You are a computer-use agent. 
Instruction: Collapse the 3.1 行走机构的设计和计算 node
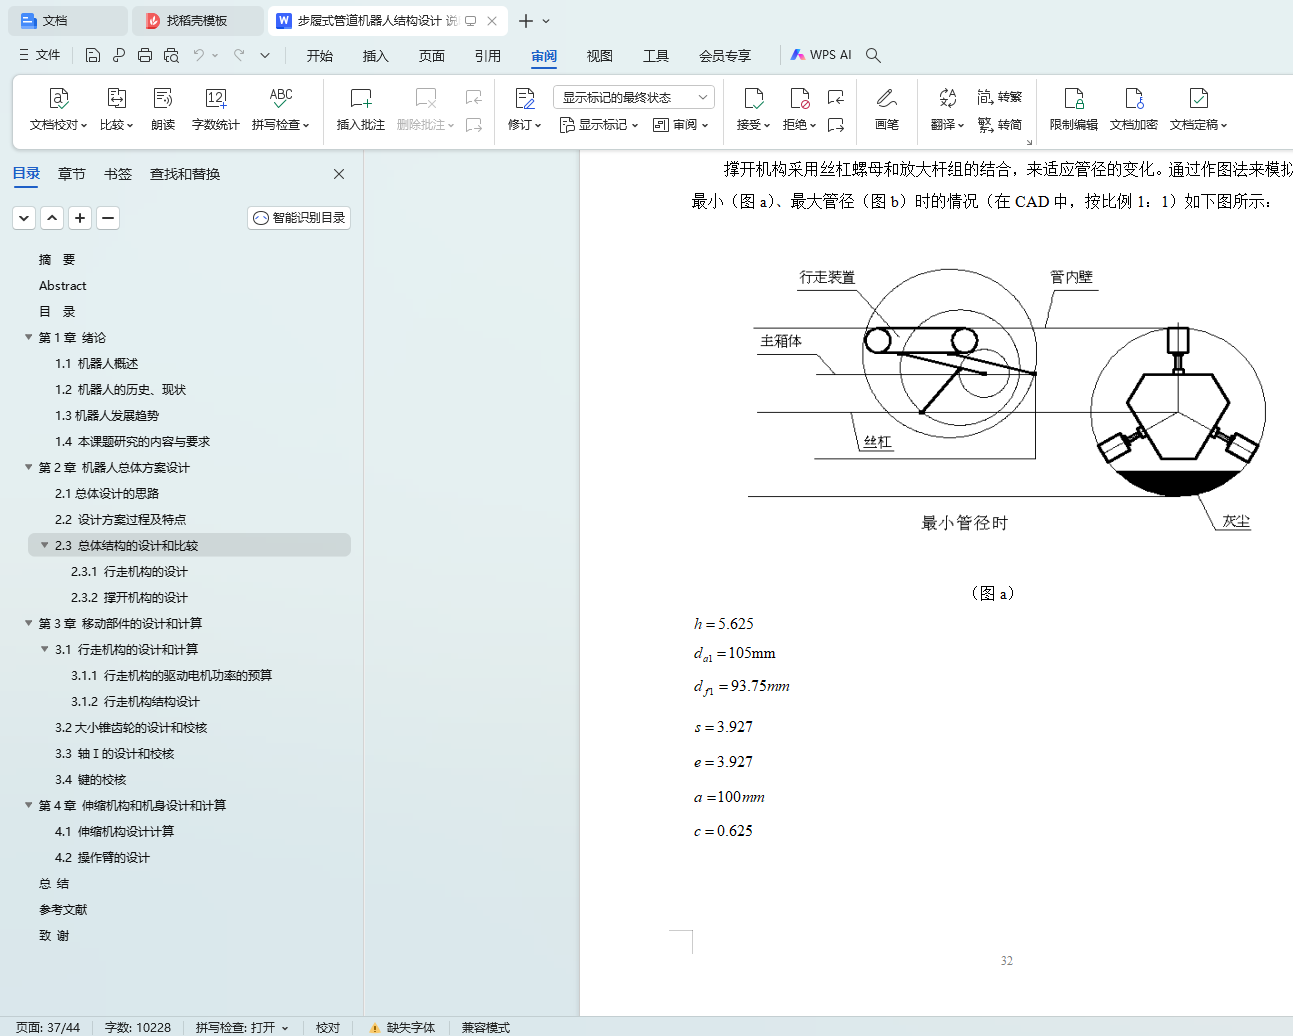pyautogui.click(x=45, y=650)
